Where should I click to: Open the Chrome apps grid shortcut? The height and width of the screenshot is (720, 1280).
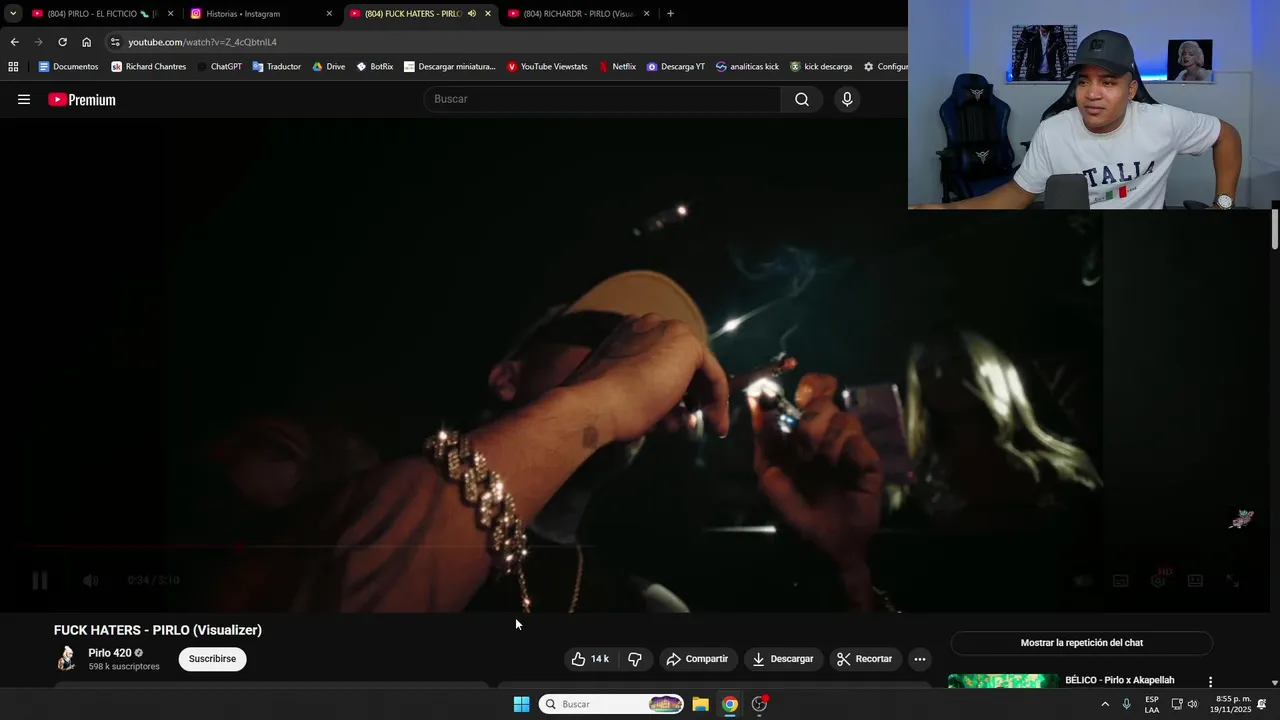click(x=13, y=67)
